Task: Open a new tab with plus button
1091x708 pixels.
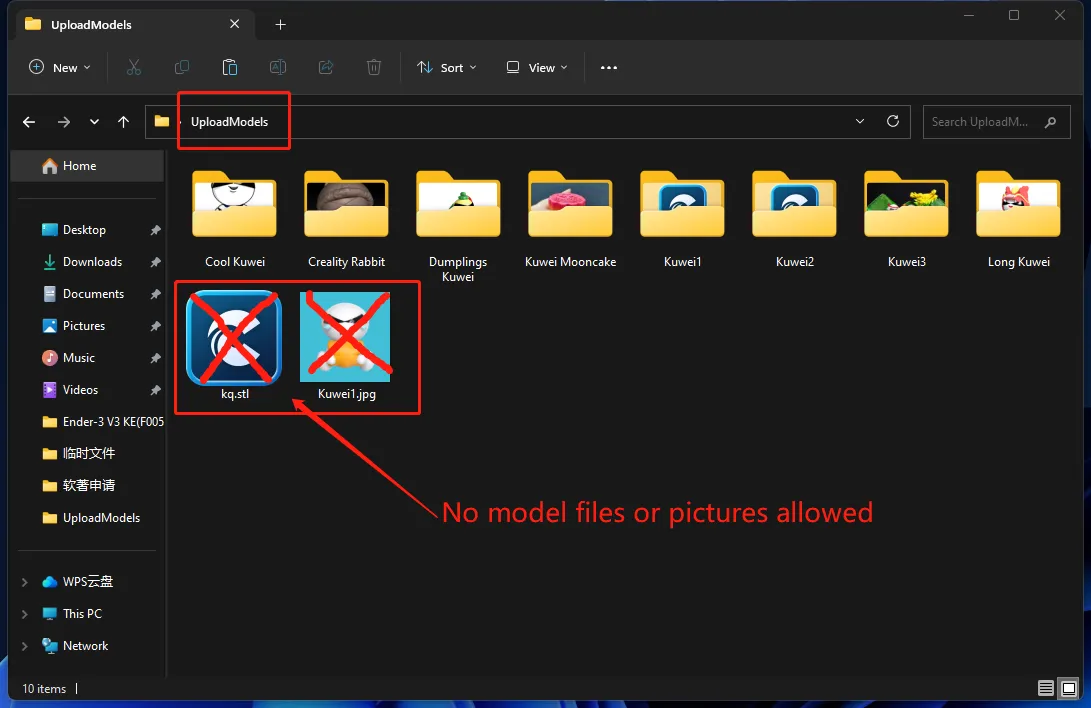Action: point(281,24)
